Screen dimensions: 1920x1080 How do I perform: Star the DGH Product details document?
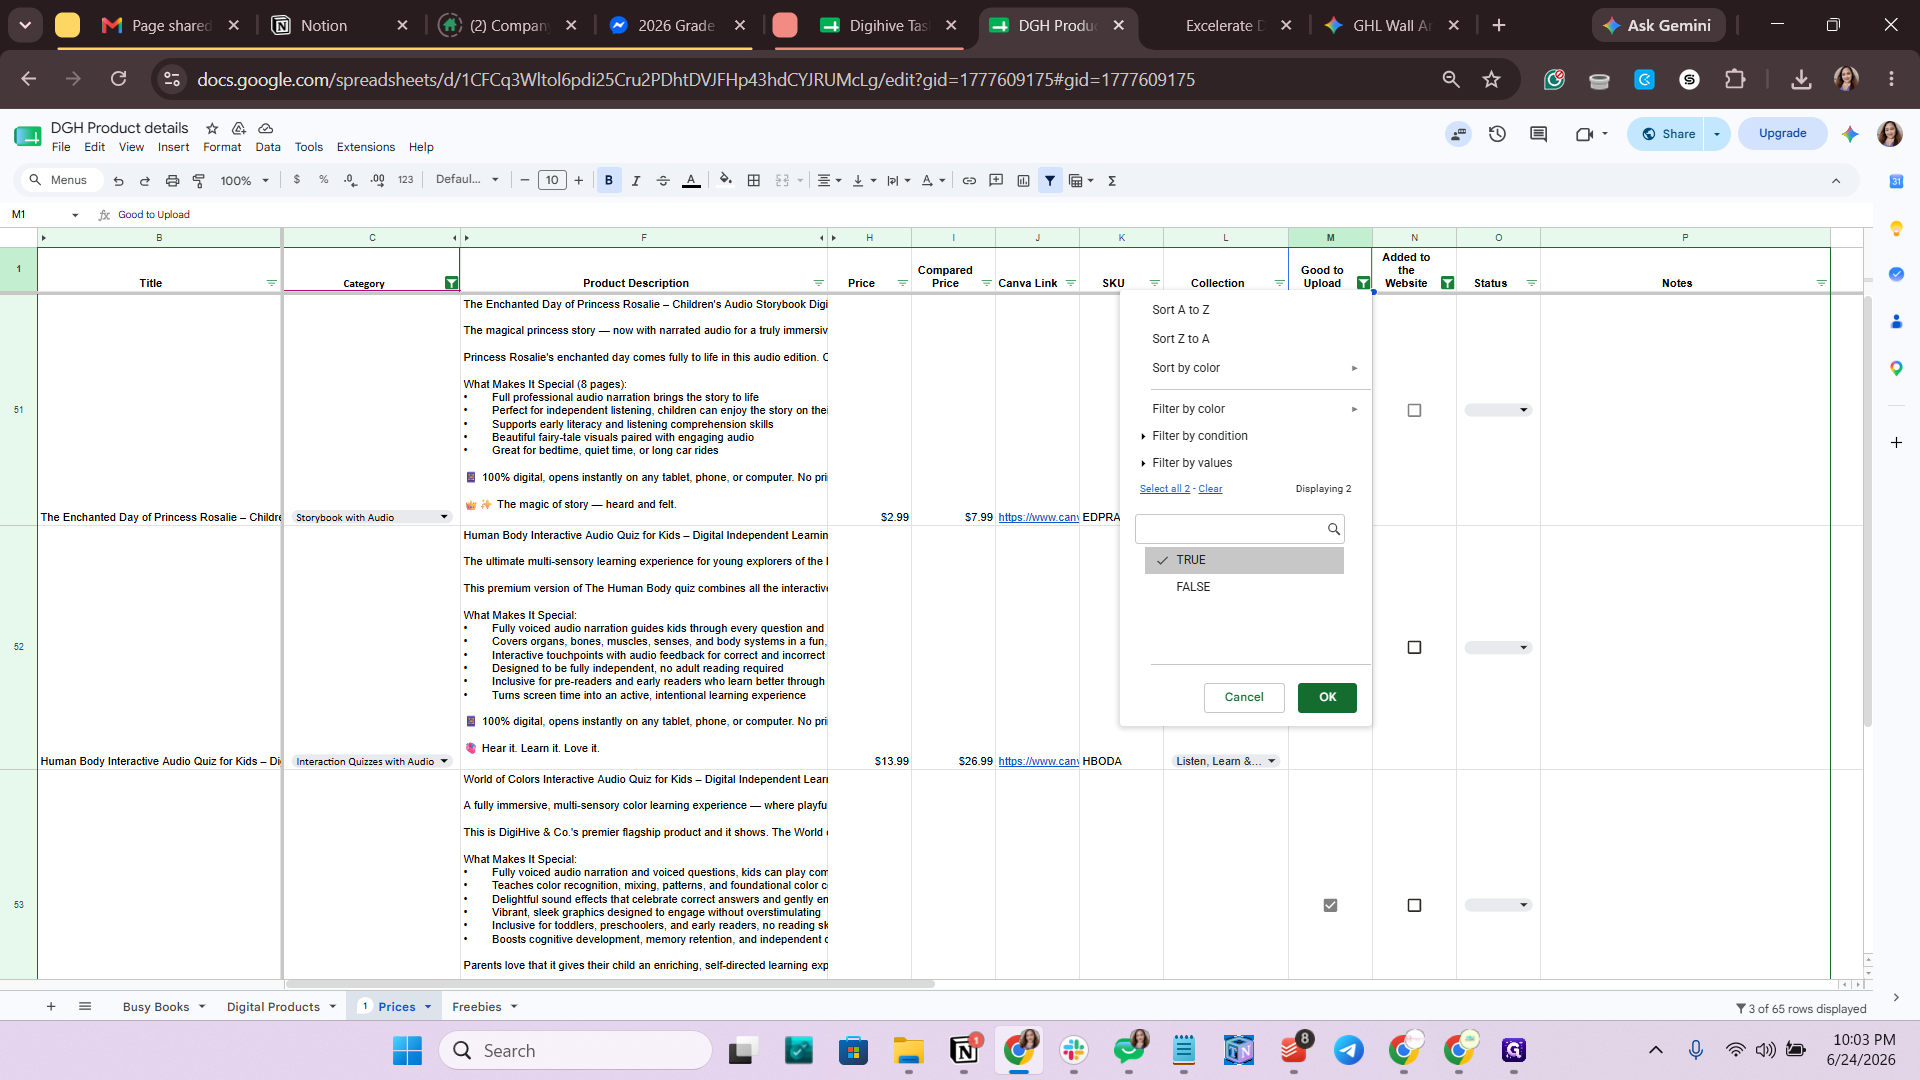click(x=212, y=128)
